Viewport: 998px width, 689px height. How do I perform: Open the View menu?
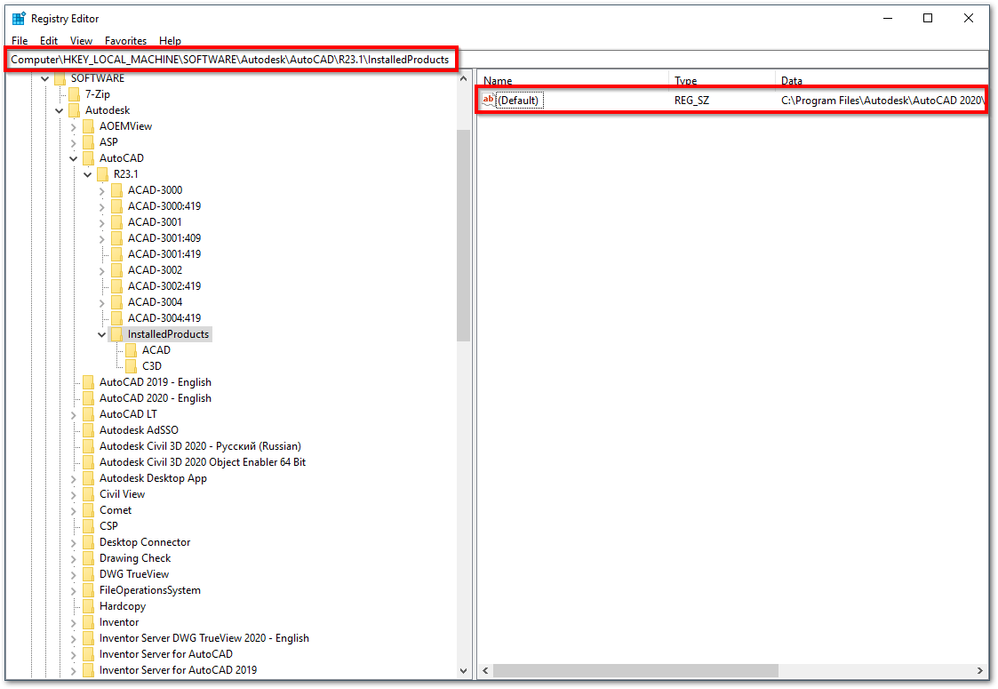81,41
